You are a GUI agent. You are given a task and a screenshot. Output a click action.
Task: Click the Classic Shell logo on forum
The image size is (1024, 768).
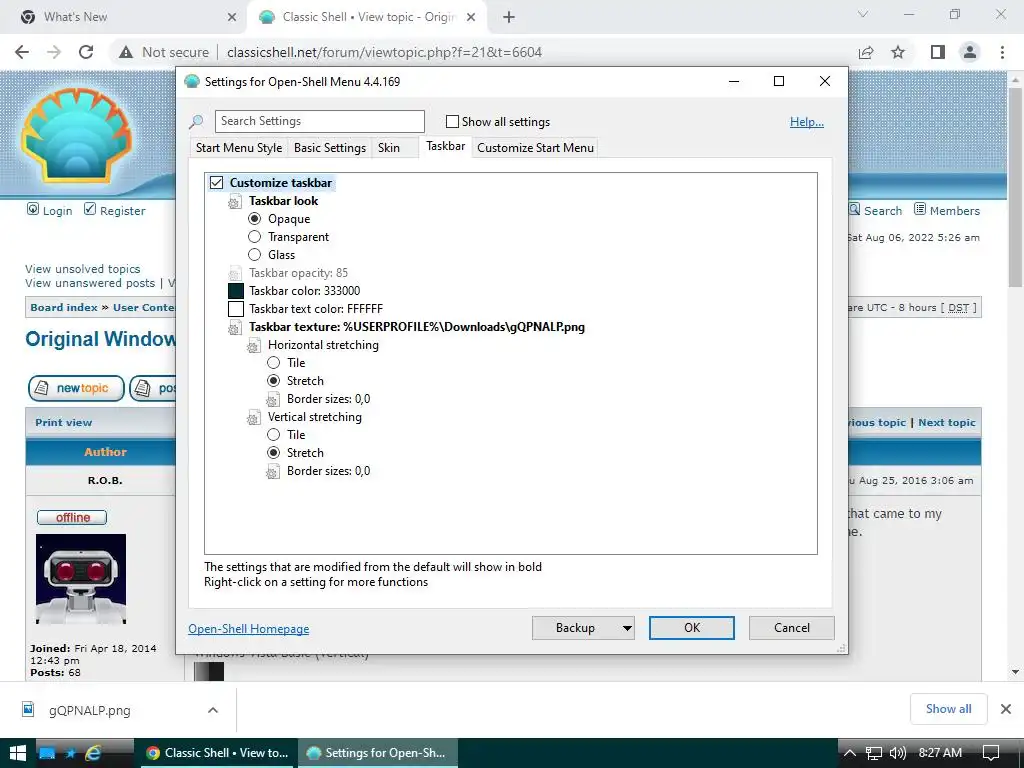(x=76, y=135)
